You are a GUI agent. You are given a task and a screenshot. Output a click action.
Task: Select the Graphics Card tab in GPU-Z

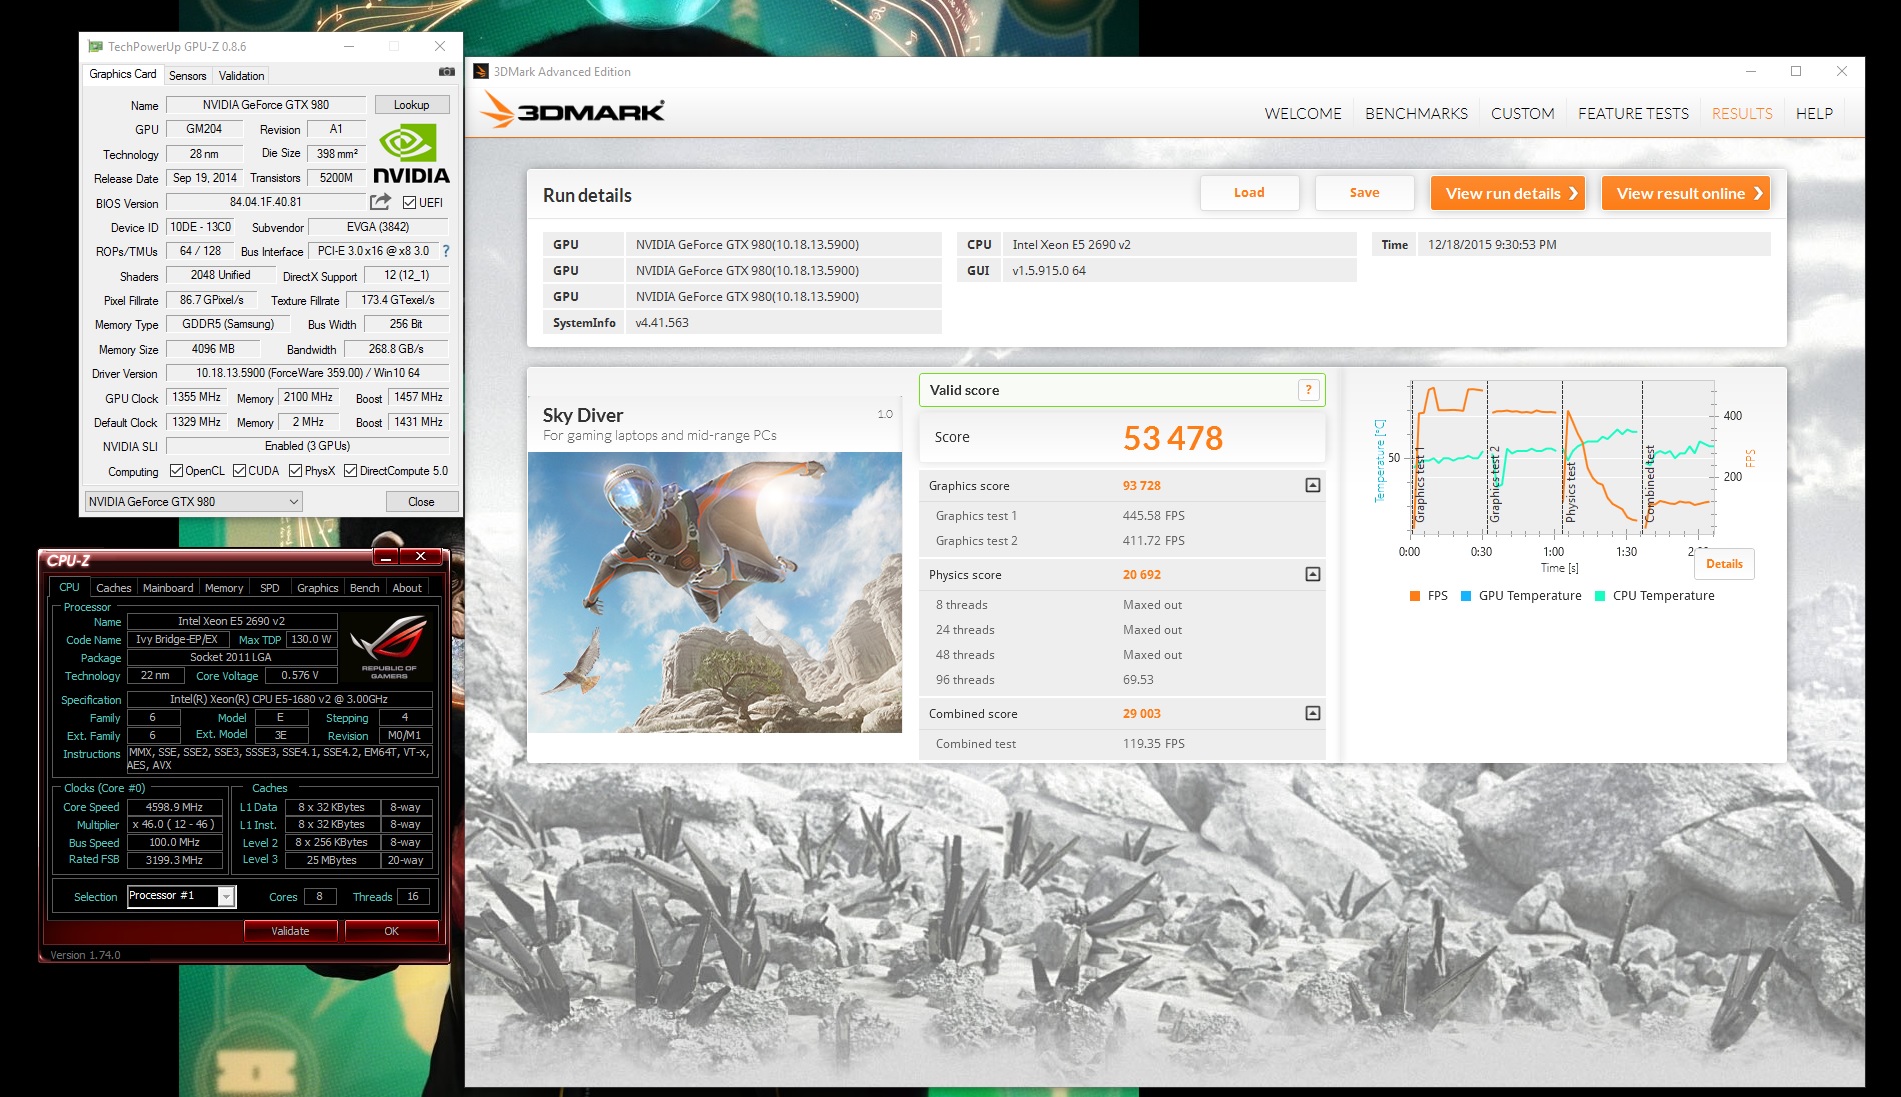point(122,74)
